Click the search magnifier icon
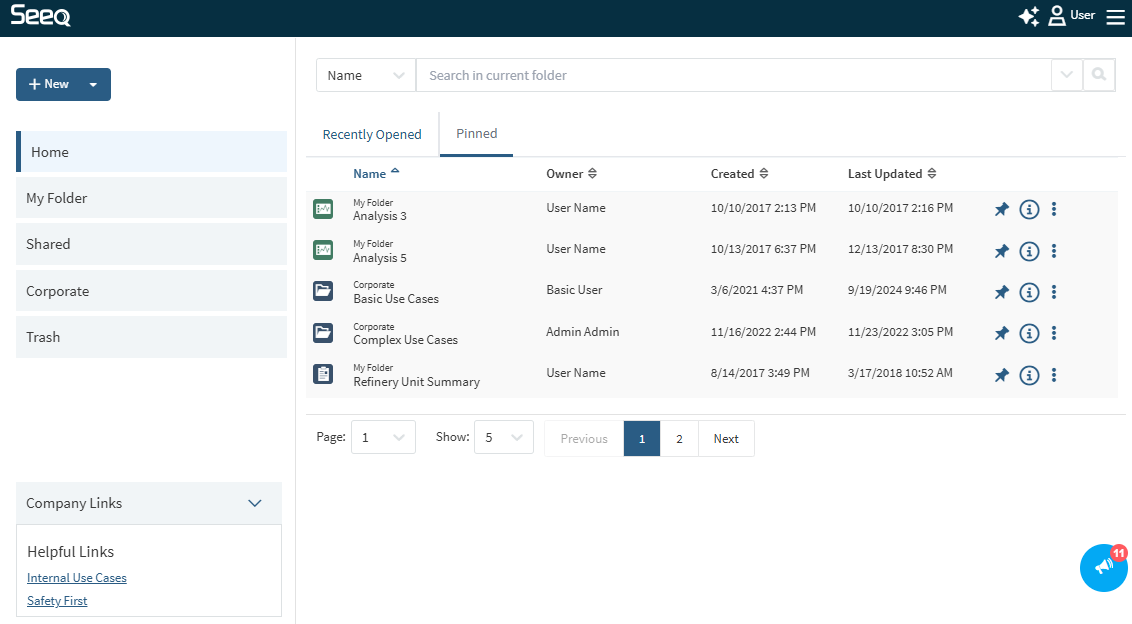Viewport: 1132px width, 624px height. click(x=1099, y=75)
